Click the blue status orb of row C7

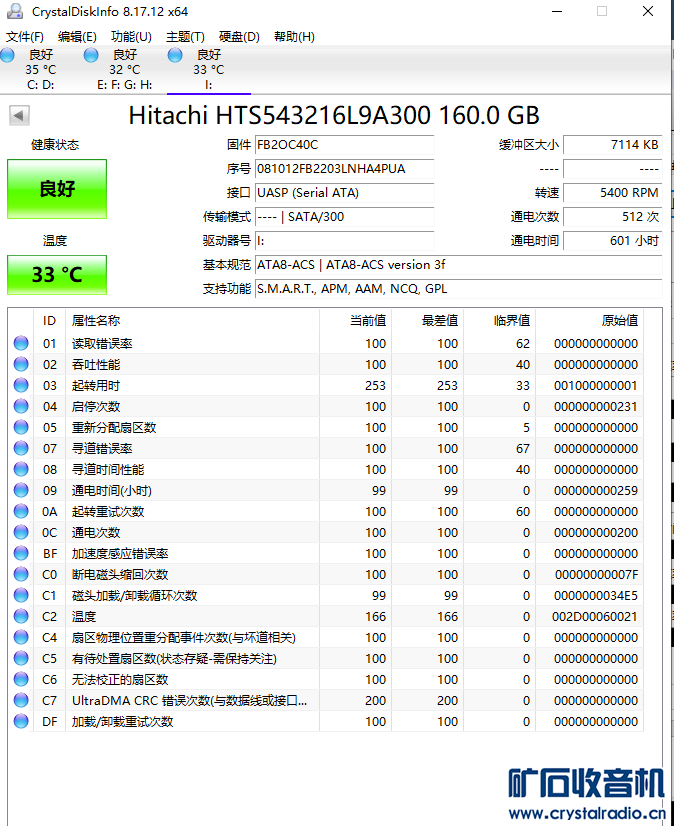(x=21, y=700)
